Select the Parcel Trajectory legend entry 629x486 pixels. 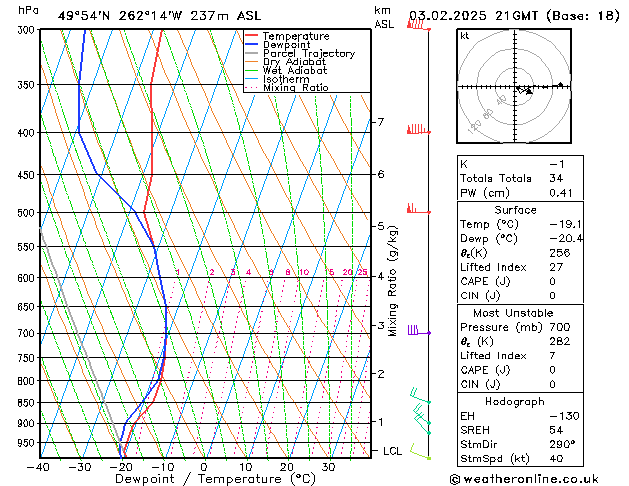tap(308, 54)
